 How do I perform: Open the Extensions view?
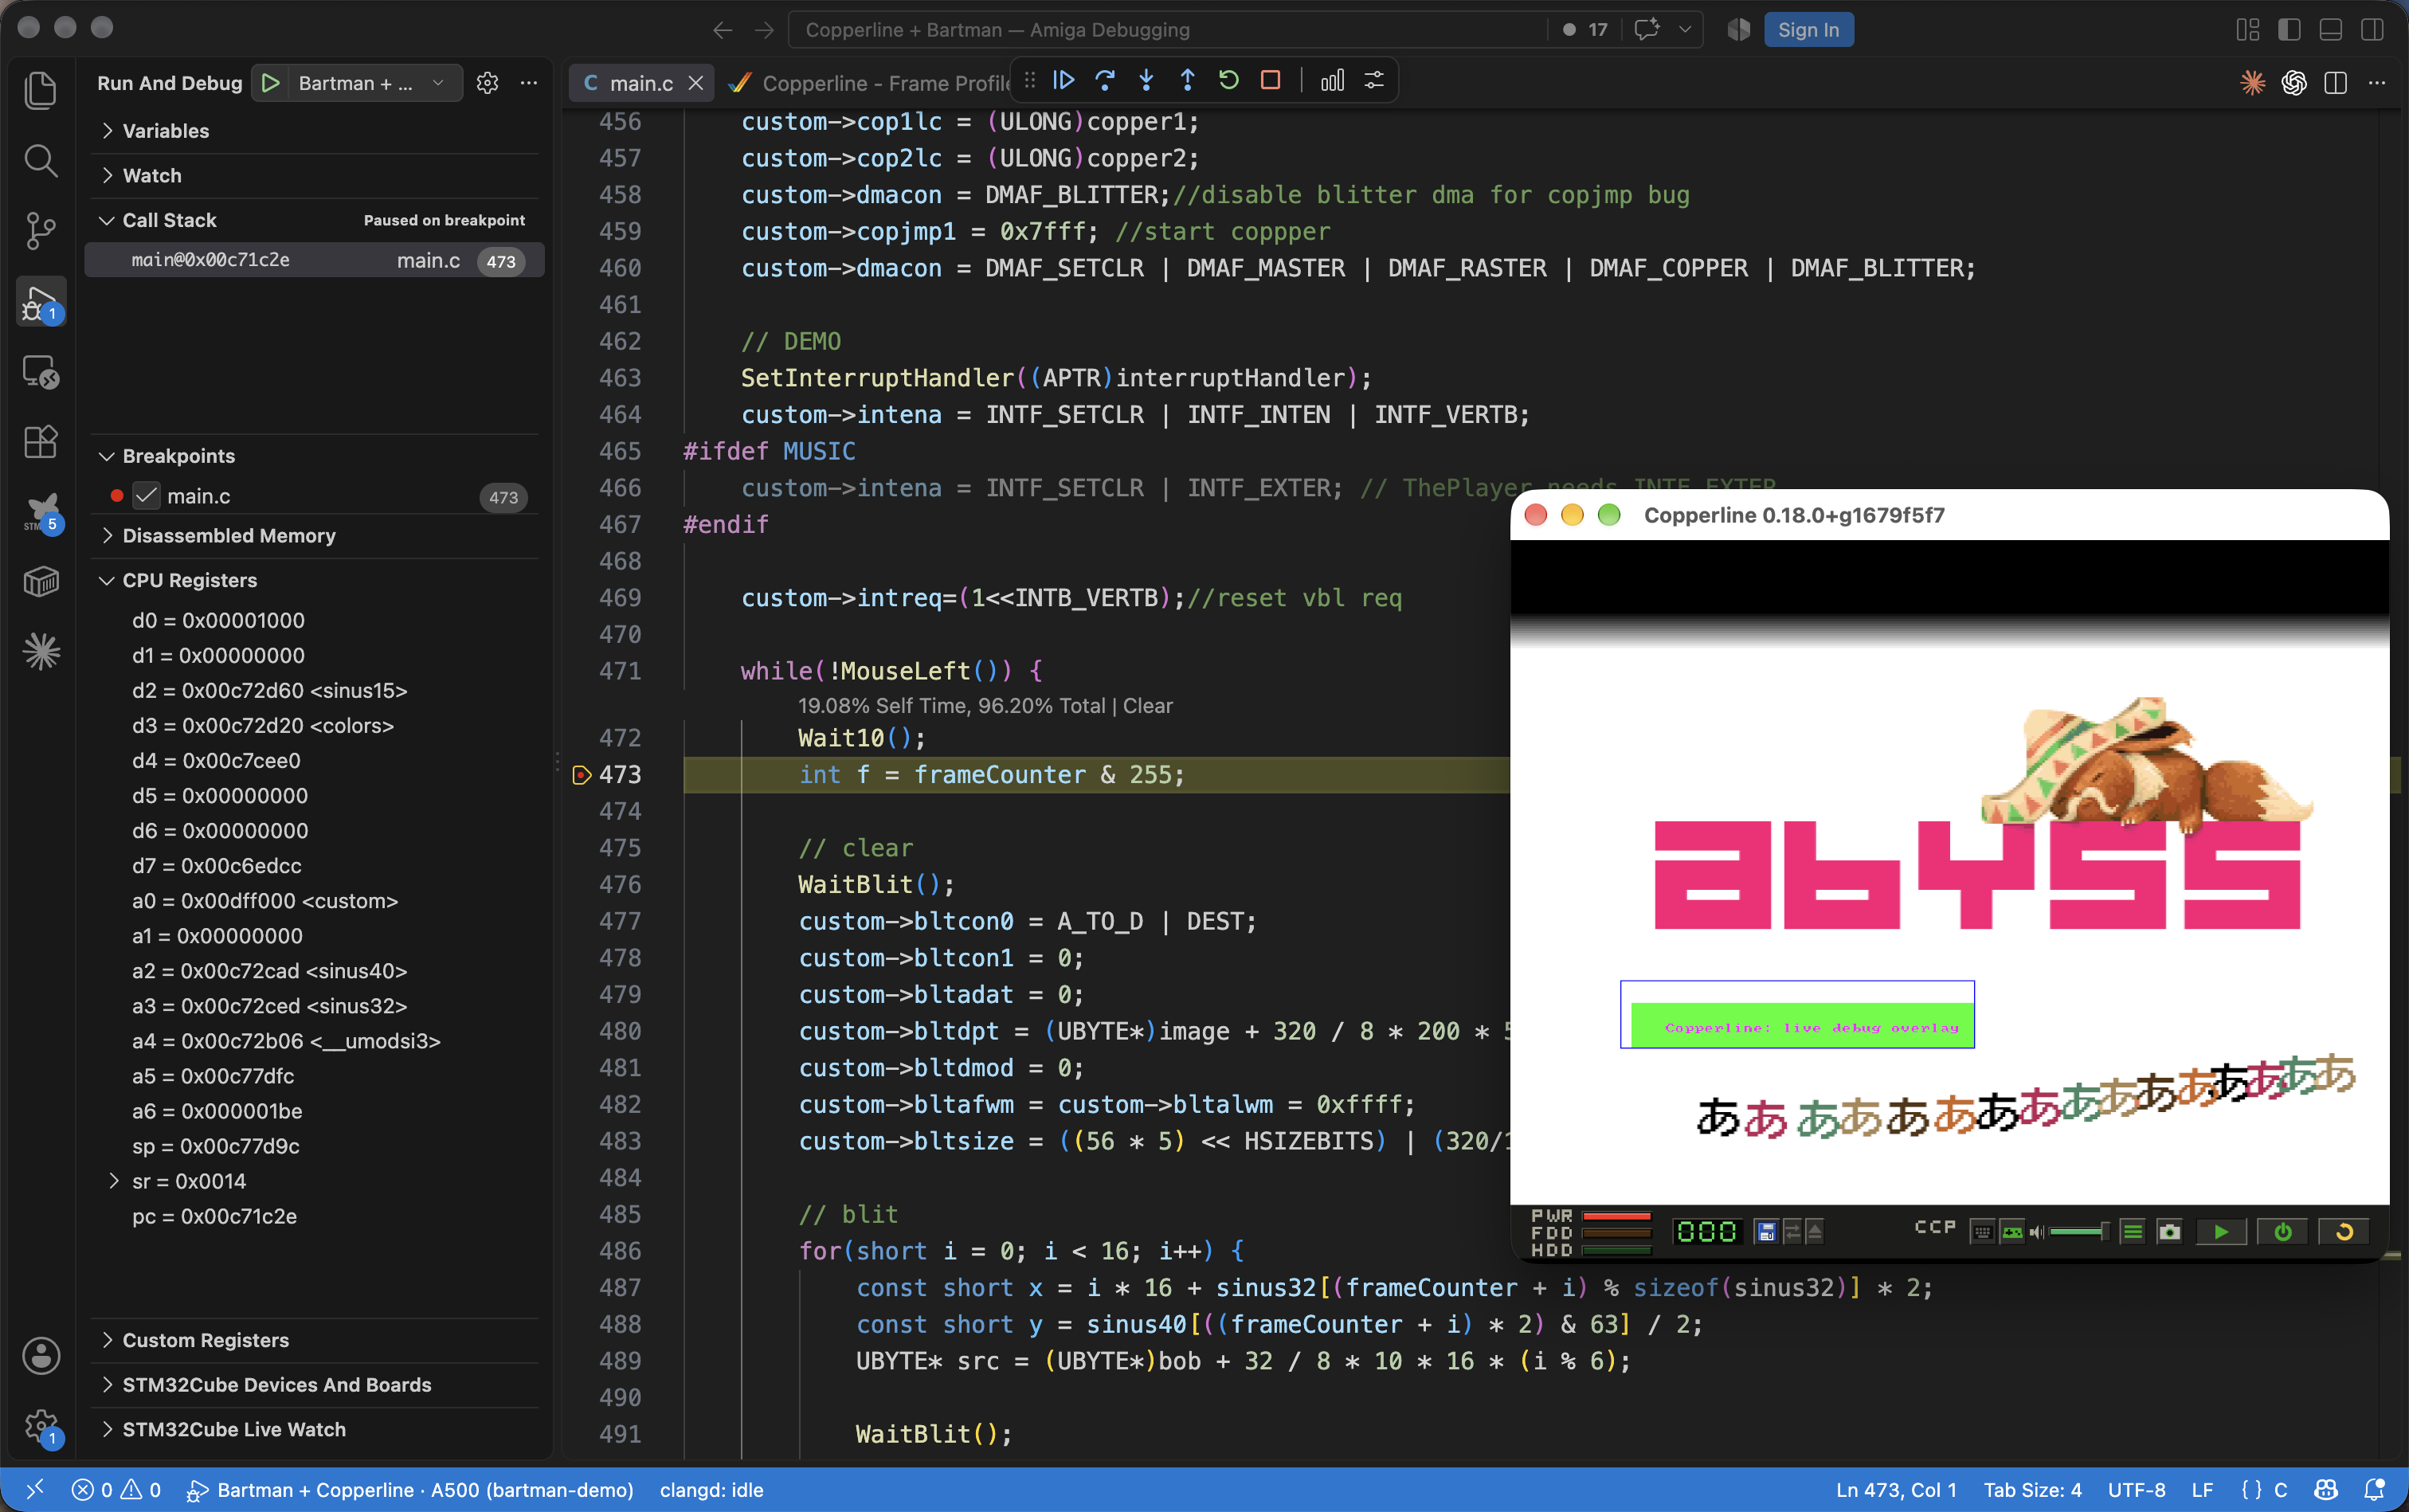(x=40, y=441)
